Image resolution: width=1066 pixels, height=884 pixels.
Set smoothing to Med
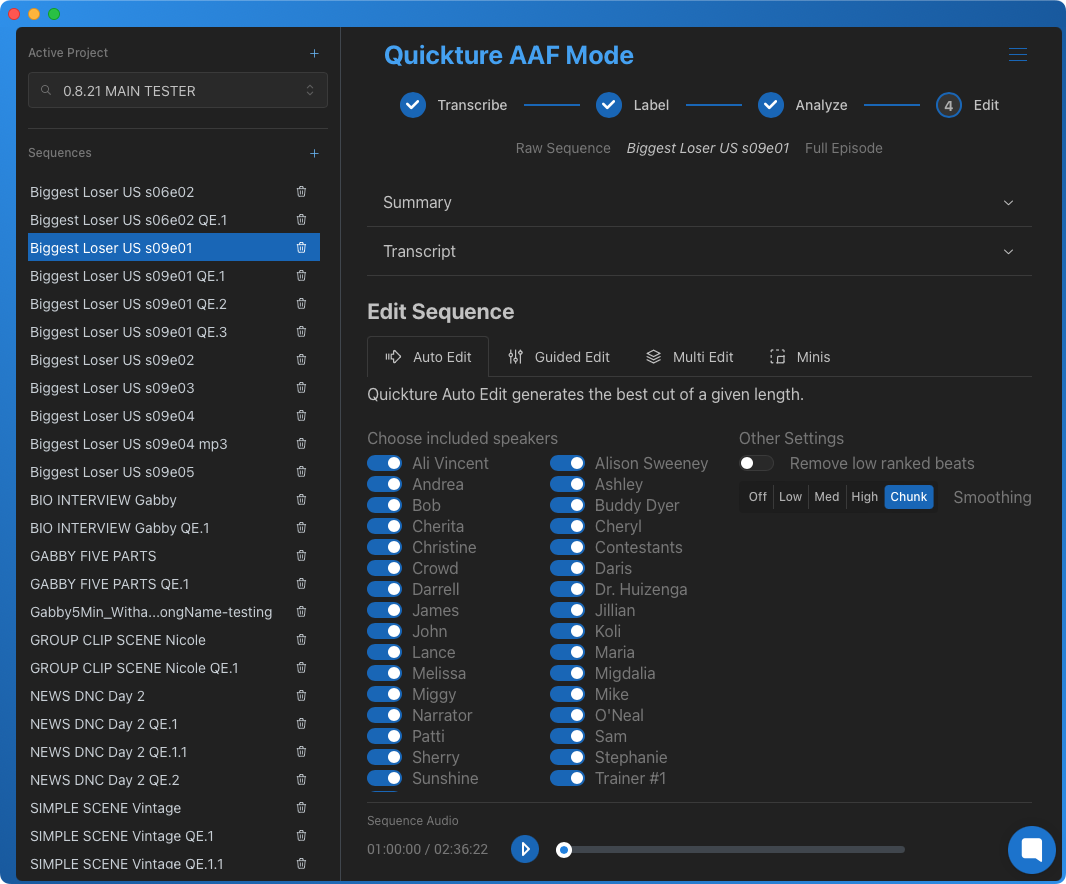(827, 497)
